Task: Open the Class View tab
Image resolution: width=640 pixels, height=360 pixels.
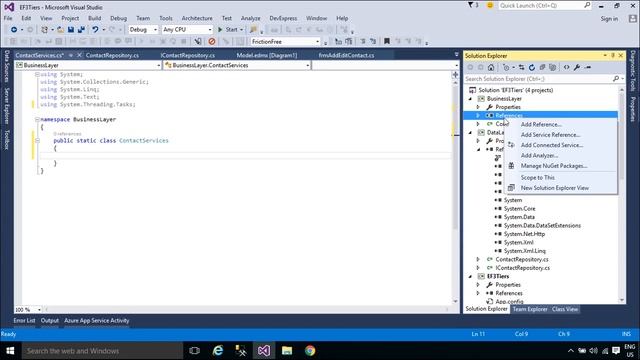Action: tap(565, 309)
